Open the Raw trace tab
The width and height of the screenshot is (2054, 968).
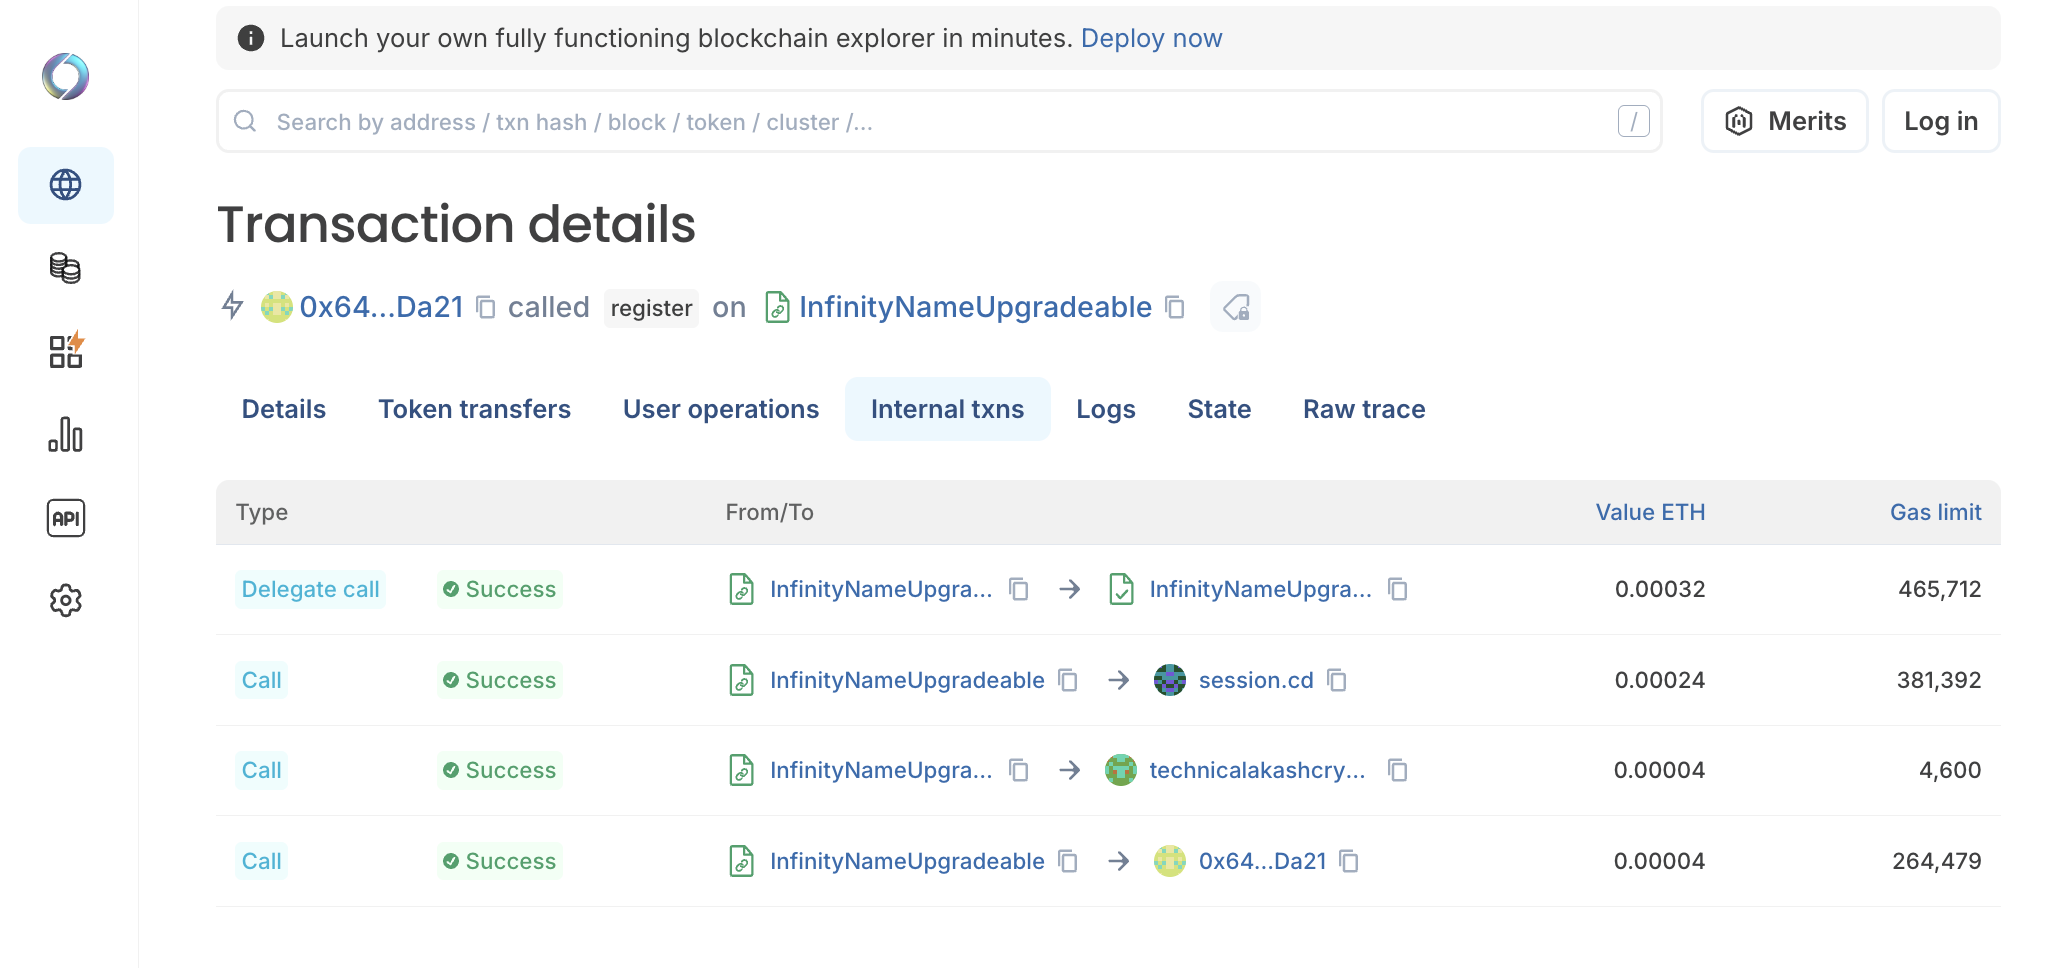(x=1364, y=409)
